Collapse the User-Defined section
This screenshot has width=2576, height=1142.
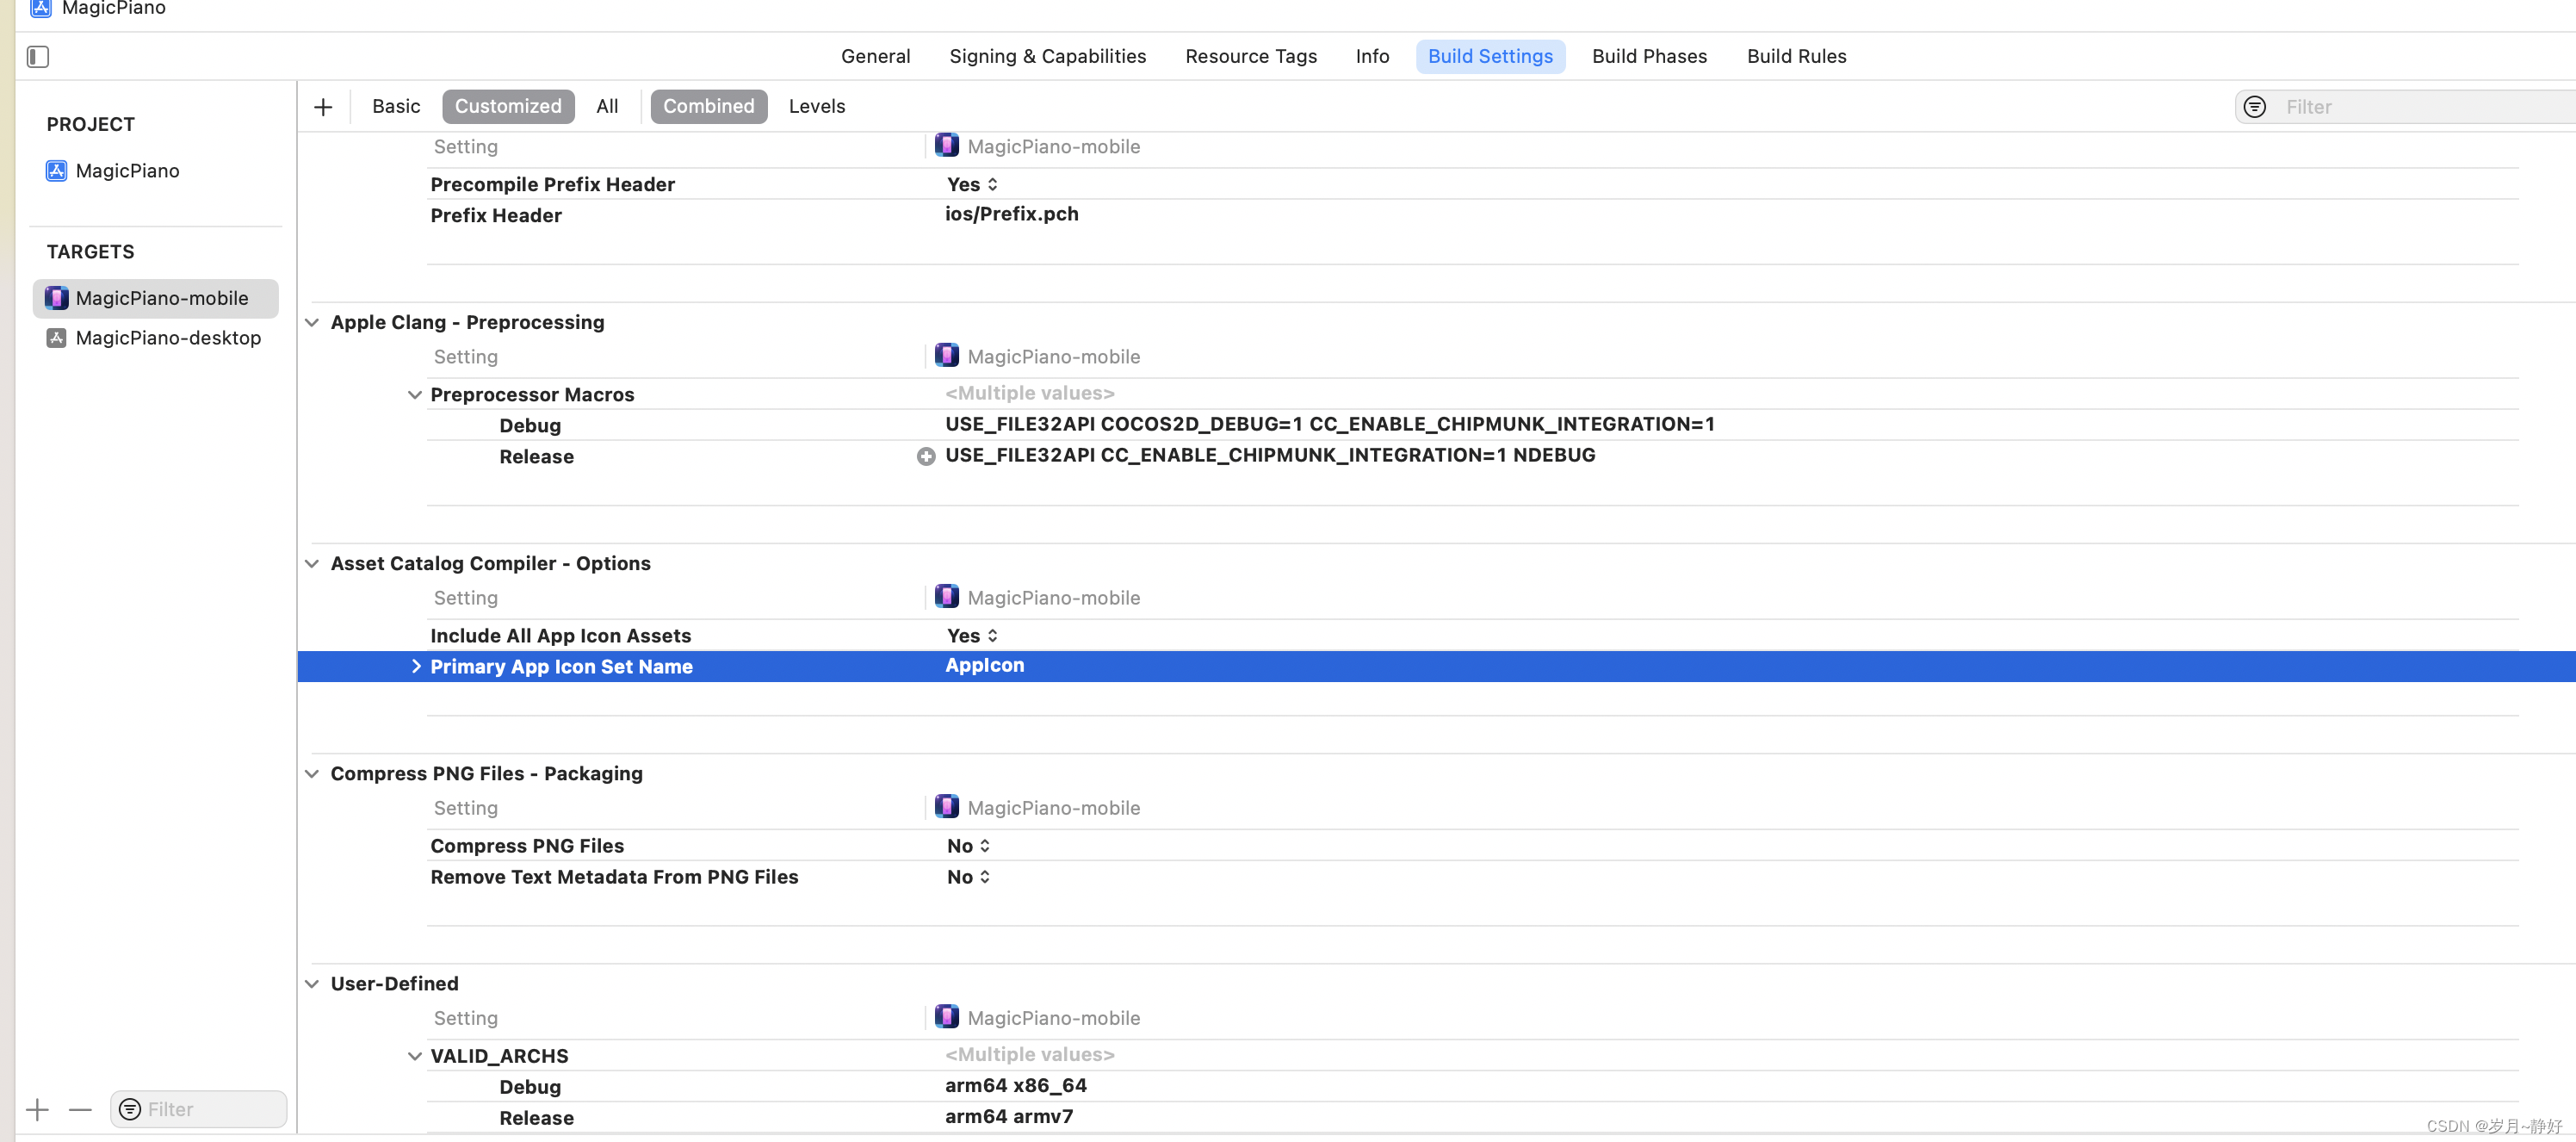coord(312,984)
